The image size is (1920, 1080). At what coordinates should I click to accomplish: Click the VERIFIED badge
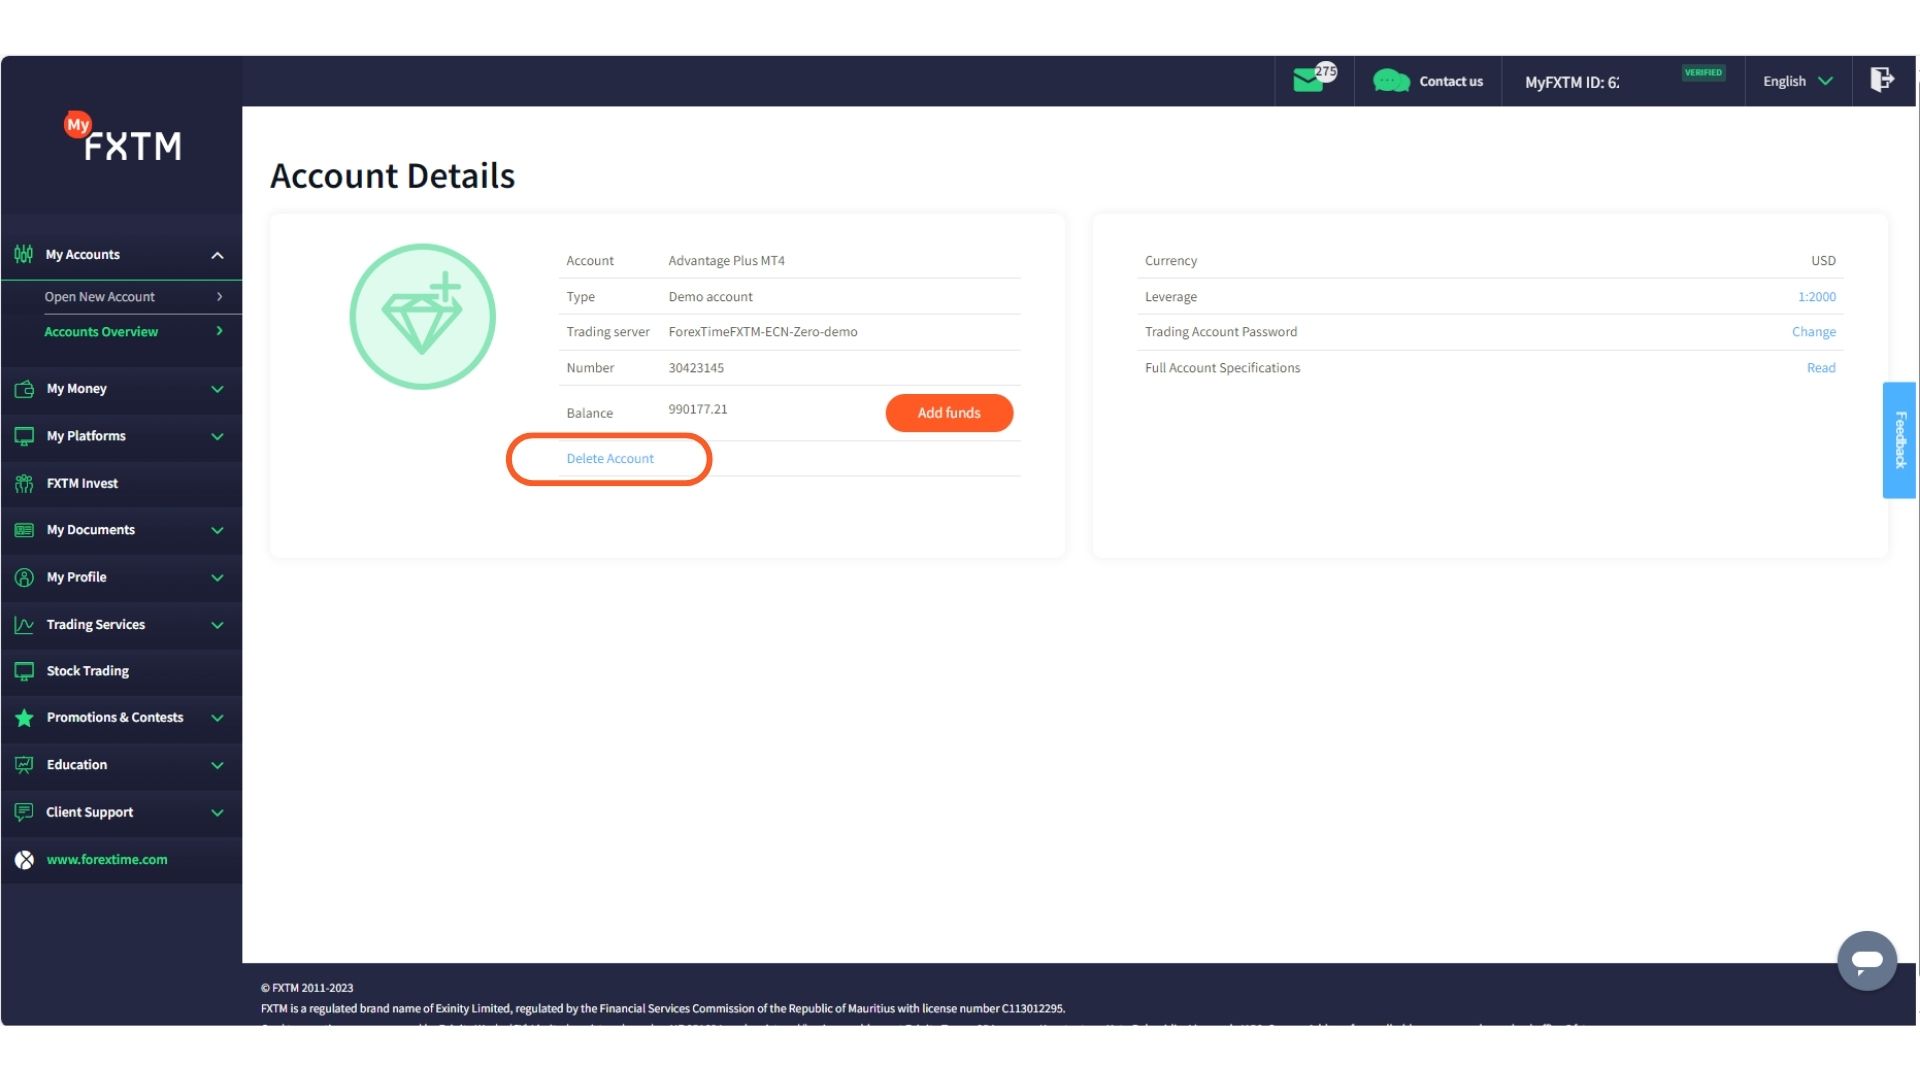[x=1703, y=72]
